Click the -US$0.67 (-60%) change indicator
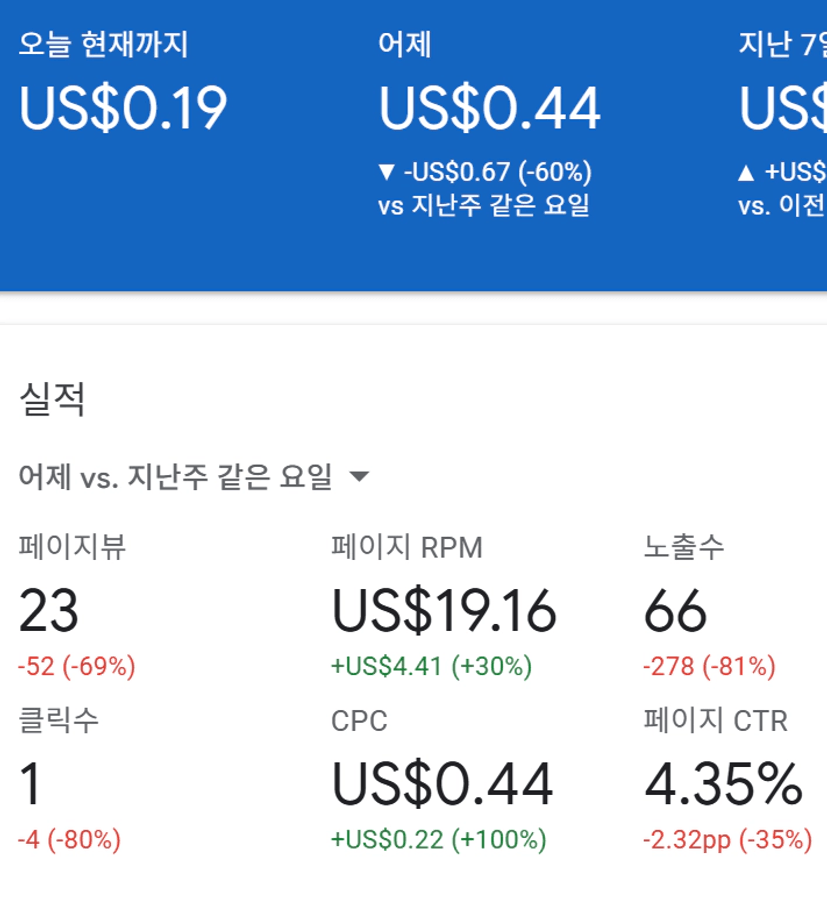Viewport: 827px width, 897px height. coord(485,171)
